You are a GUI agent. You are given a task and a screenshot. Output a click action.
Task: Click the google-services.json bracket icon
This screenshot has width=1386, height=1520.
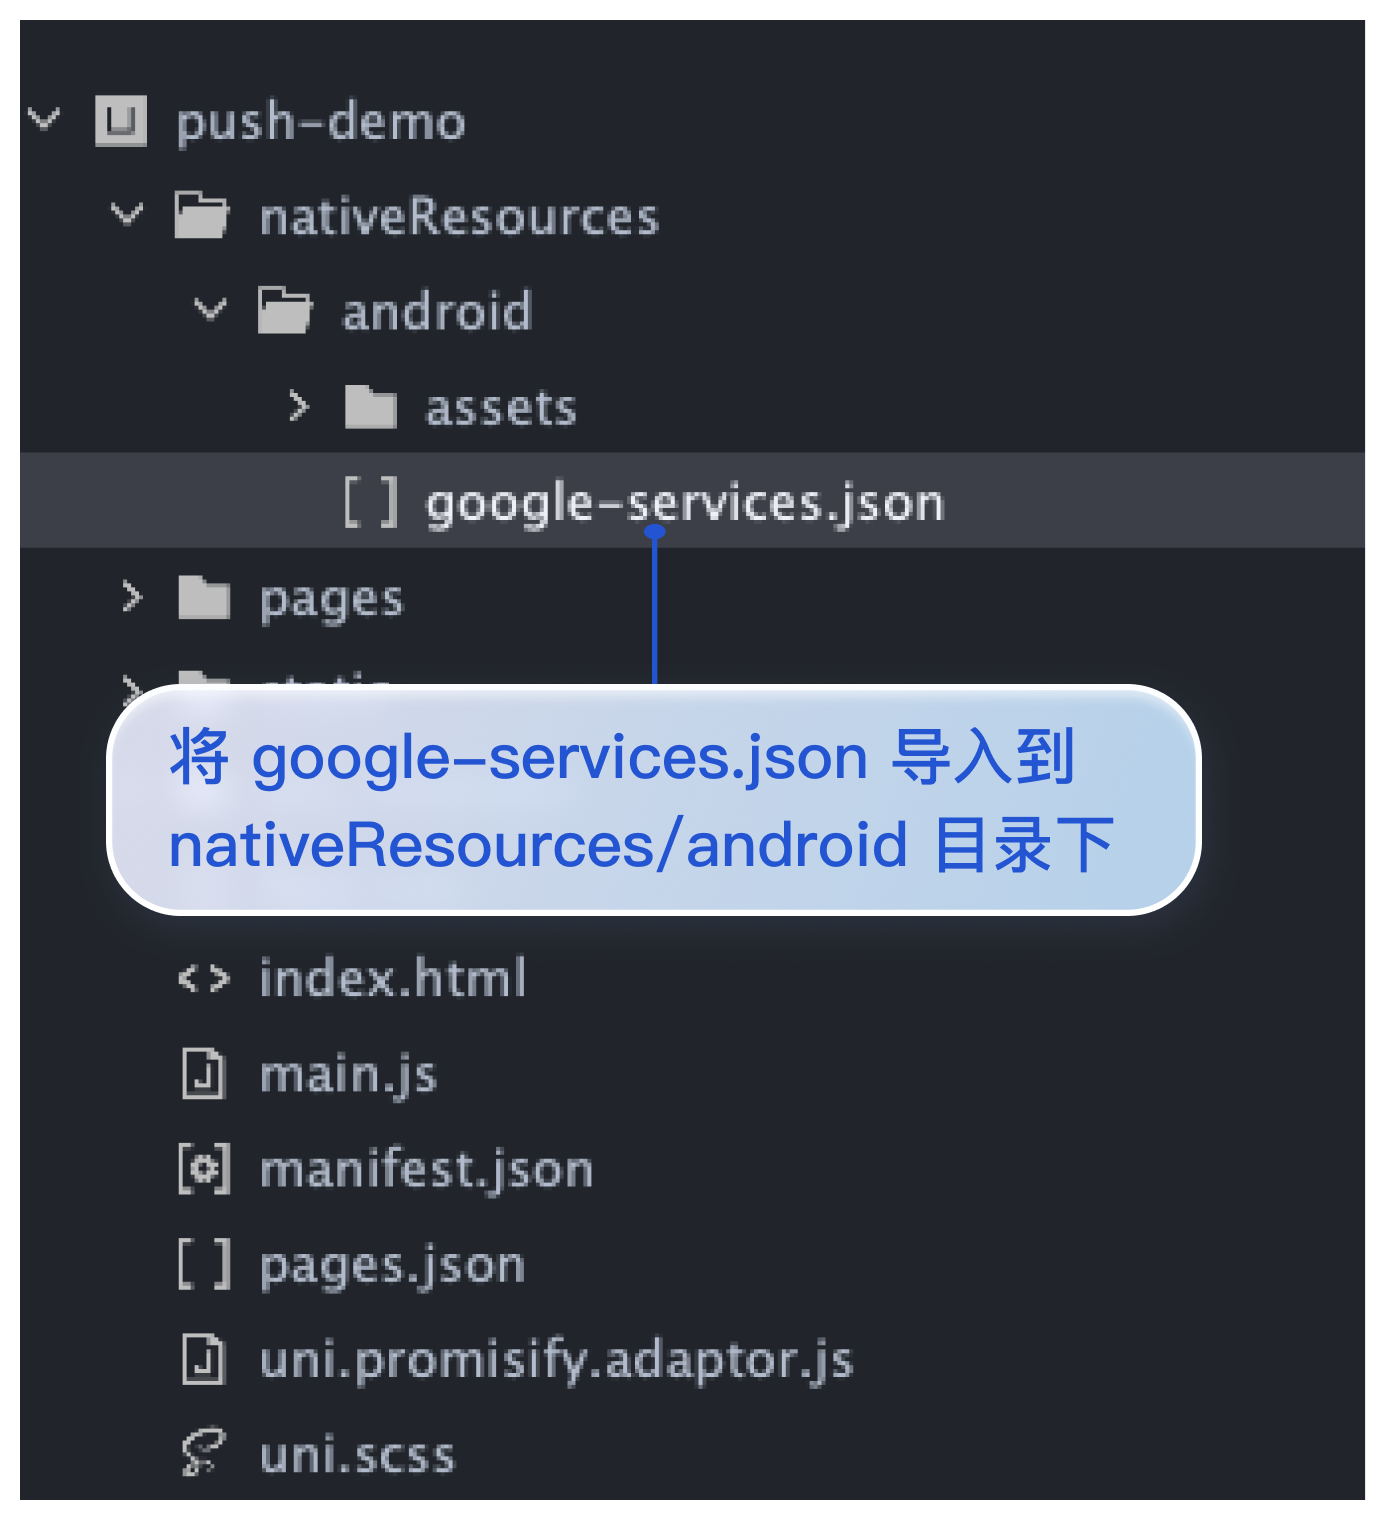(371, 502)
